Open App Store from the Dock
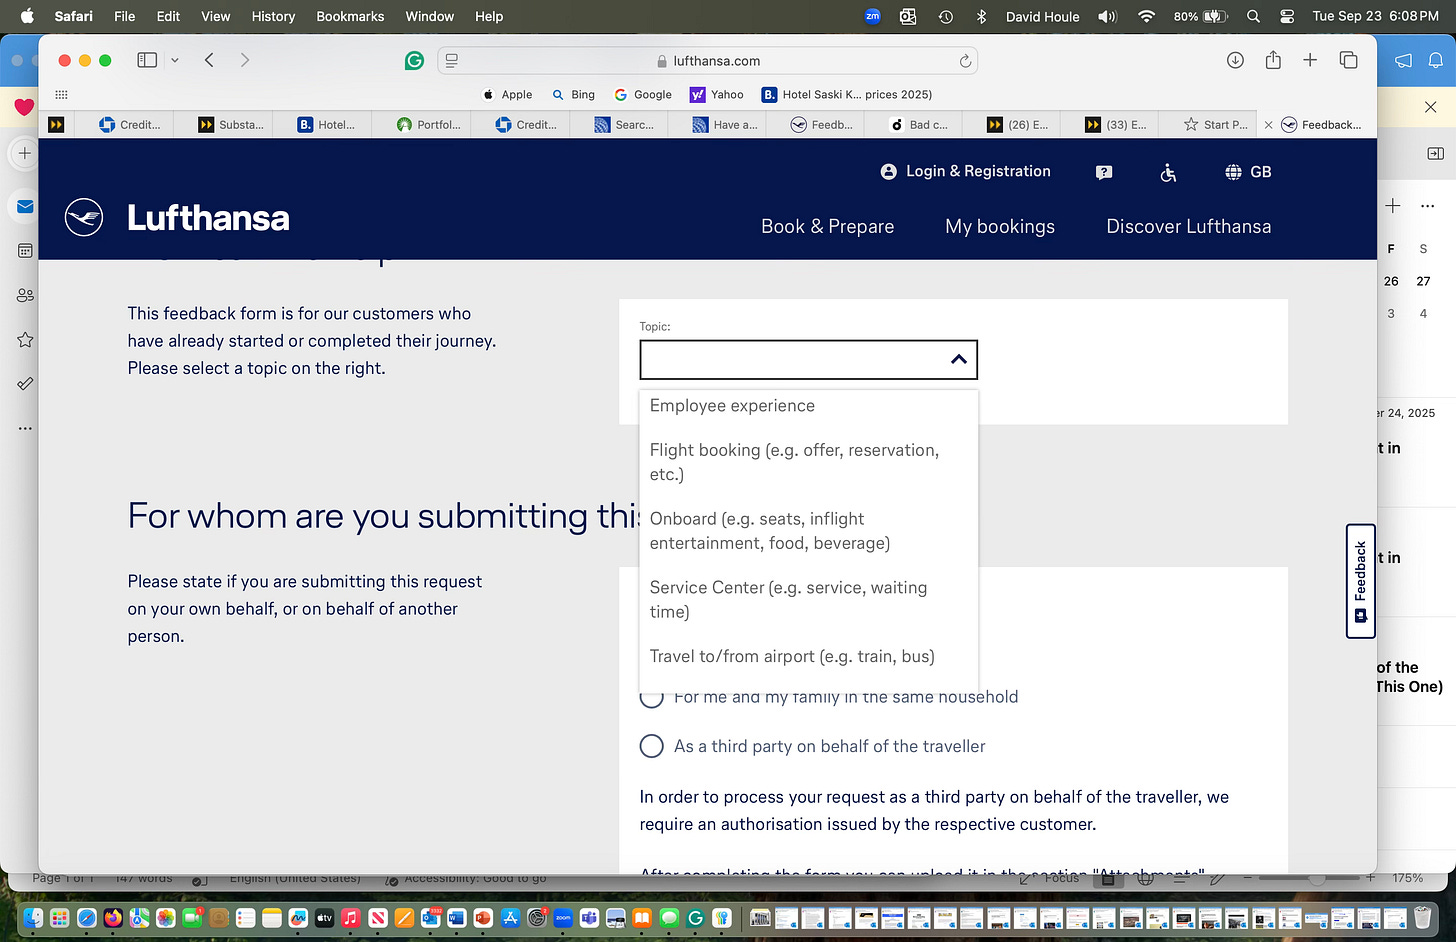This screenshot has width=1456, height=942. pos(510,917)
